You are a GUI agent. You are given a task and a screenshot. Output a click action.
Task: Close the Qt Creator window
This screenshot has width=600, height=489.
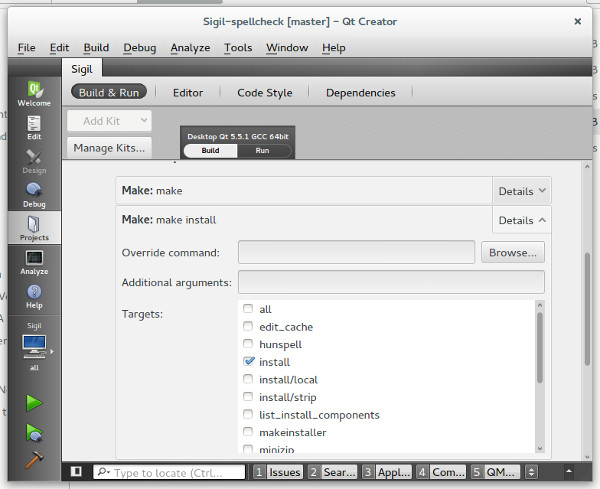pos(578,21)
